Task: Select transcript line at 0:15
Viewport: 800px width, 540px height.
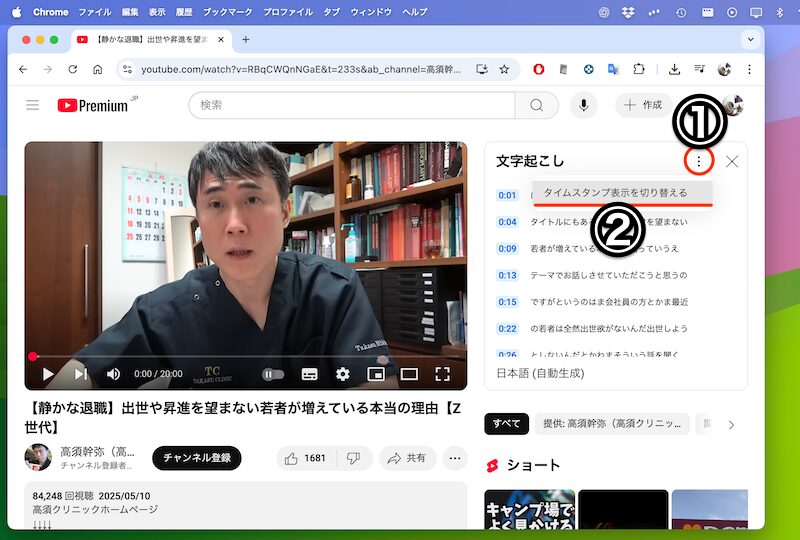Action: pos(609,302)
